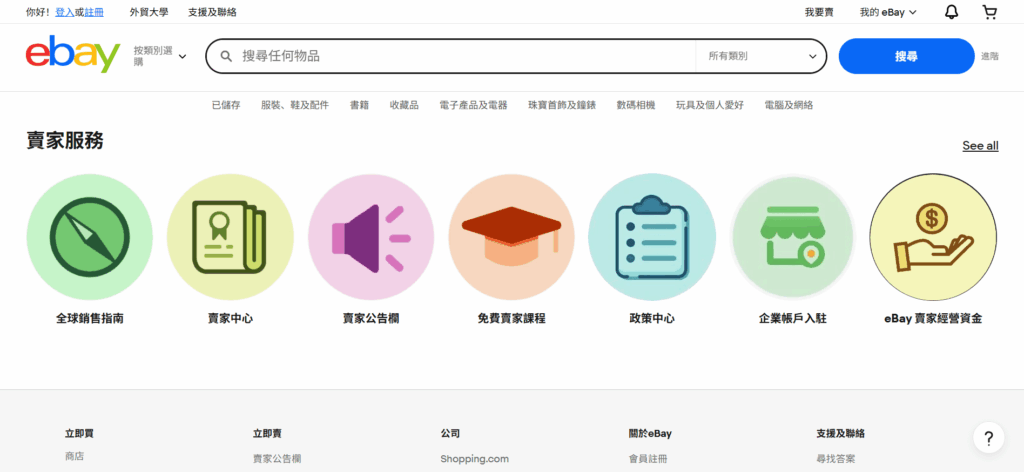Open the compass icon for 全球銷售指南

[89, 237]
